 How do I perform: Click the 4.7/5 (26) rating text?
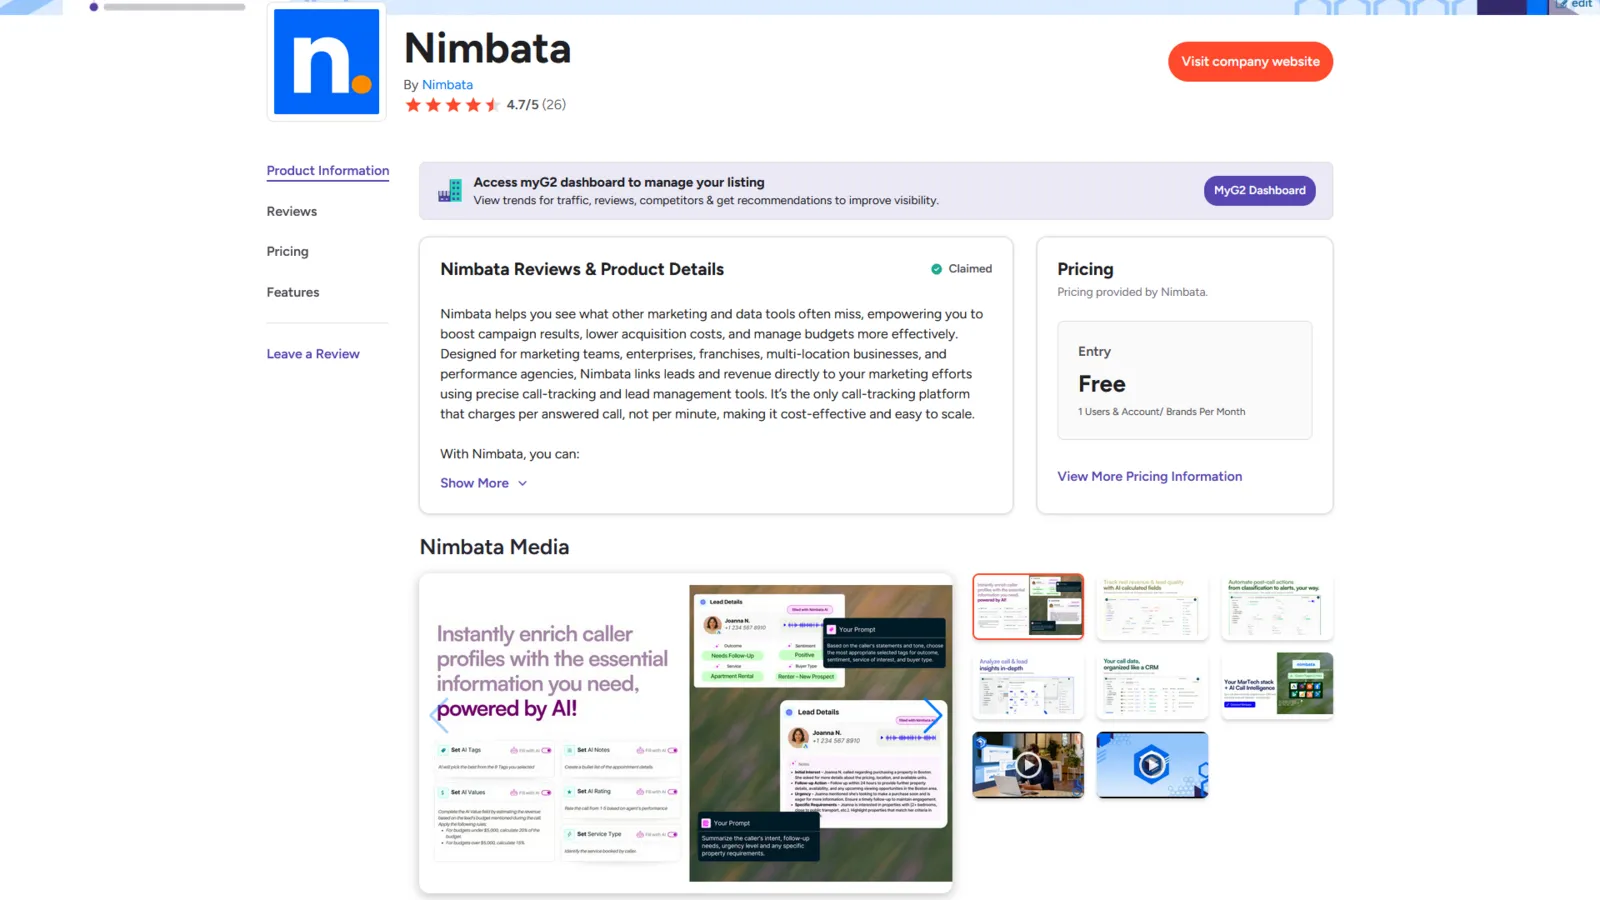[536, 105]
